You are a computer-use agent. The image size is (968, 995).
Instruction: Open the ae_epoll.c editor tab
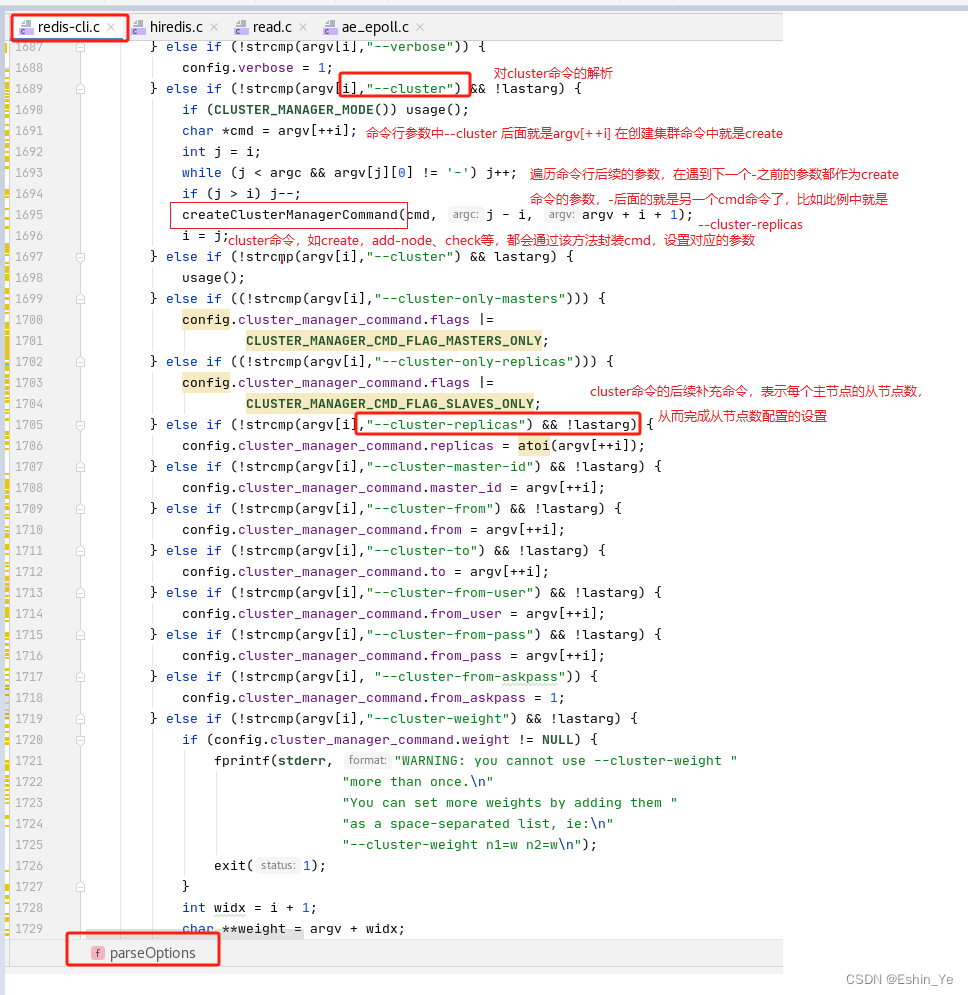tap(375, 27)
